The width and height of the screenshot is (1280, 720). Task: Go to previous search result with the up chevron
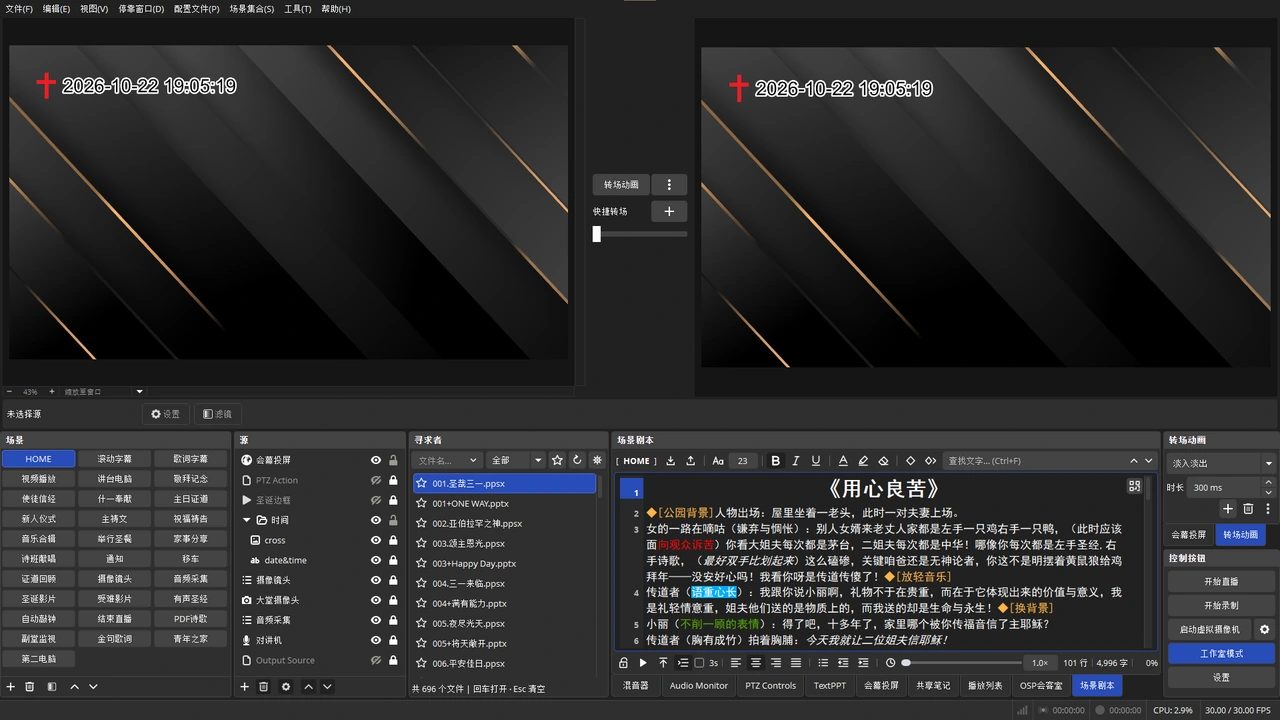coord(1134,461)
